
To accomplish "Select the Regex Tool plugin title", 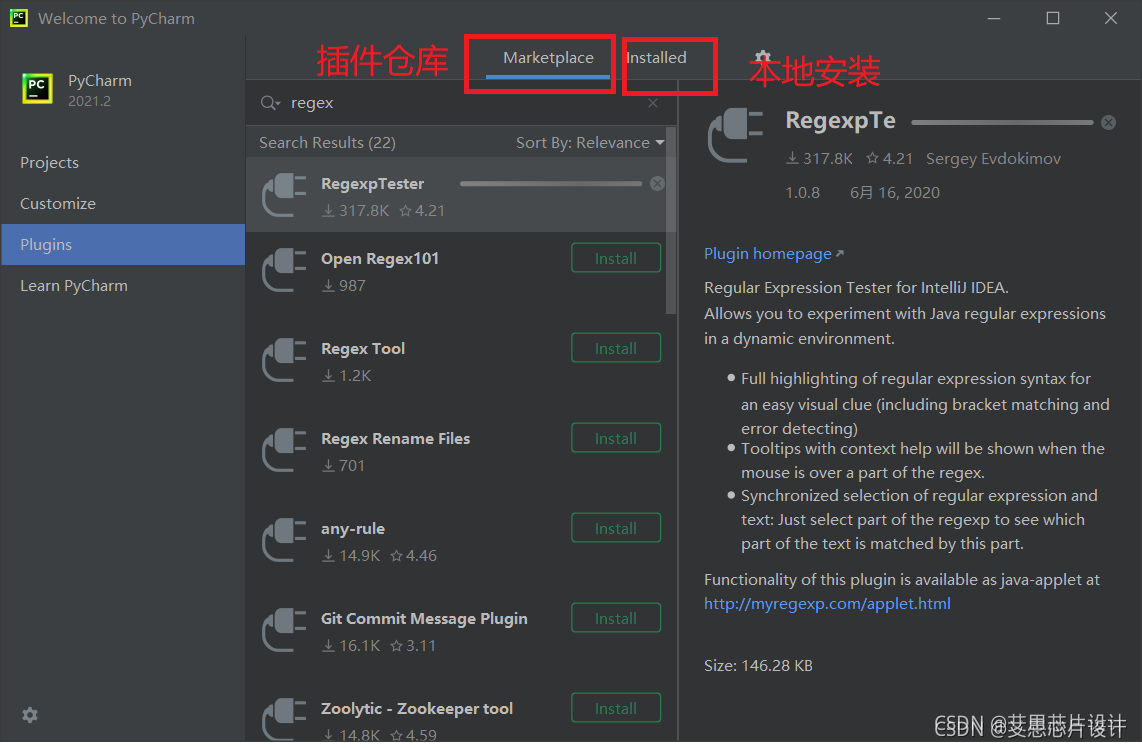I will point(363,349).
